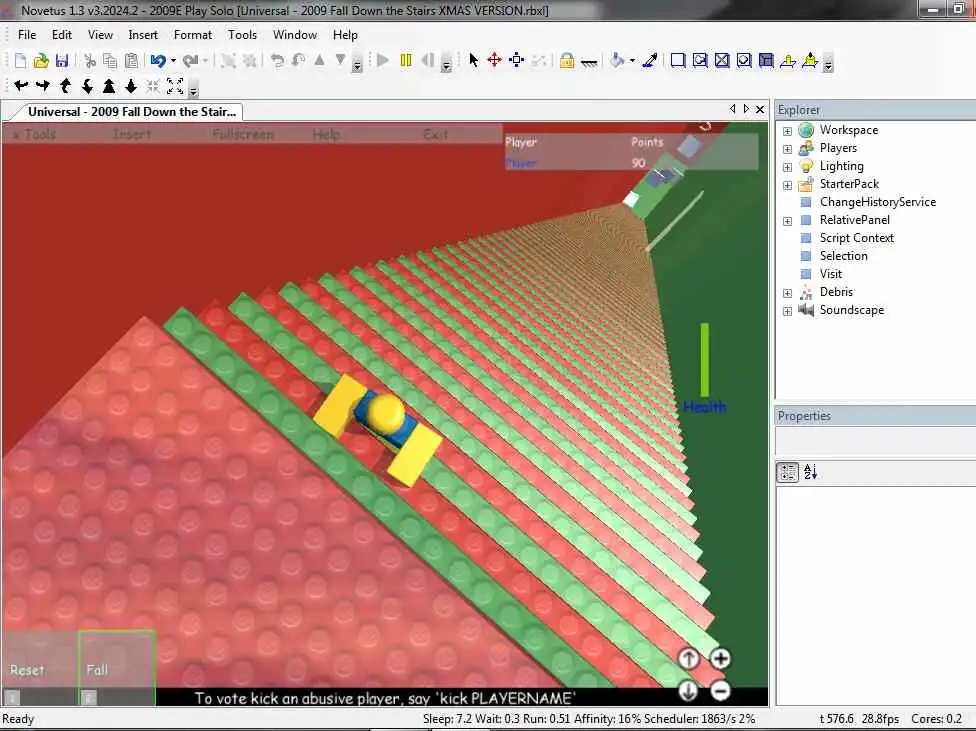Open the Edit menu
The width and height of the screenshot is (976, 731).
[62, 35]
